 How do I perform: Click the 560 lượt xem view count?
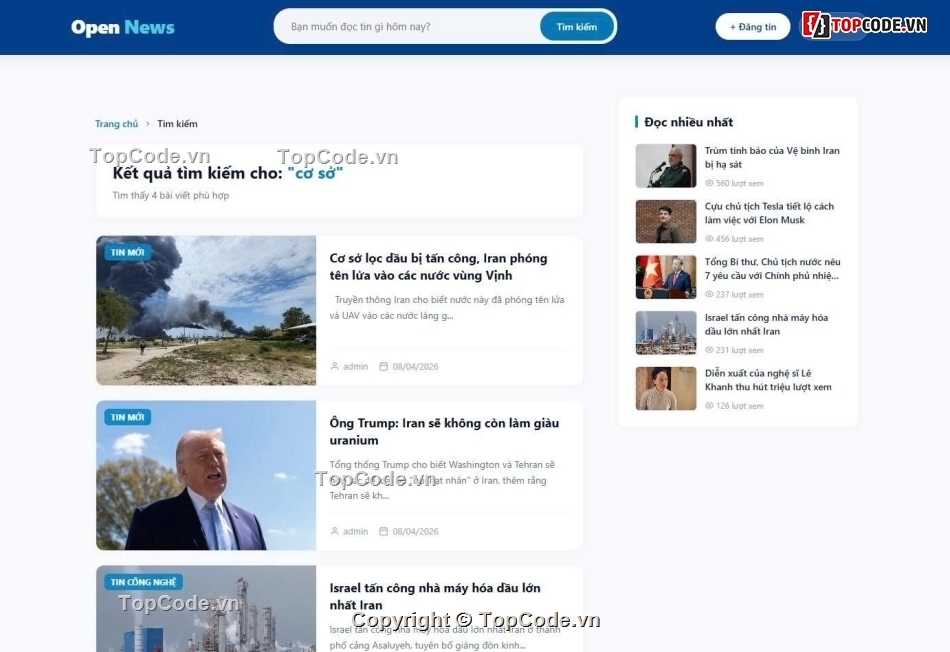click(739, 183)
